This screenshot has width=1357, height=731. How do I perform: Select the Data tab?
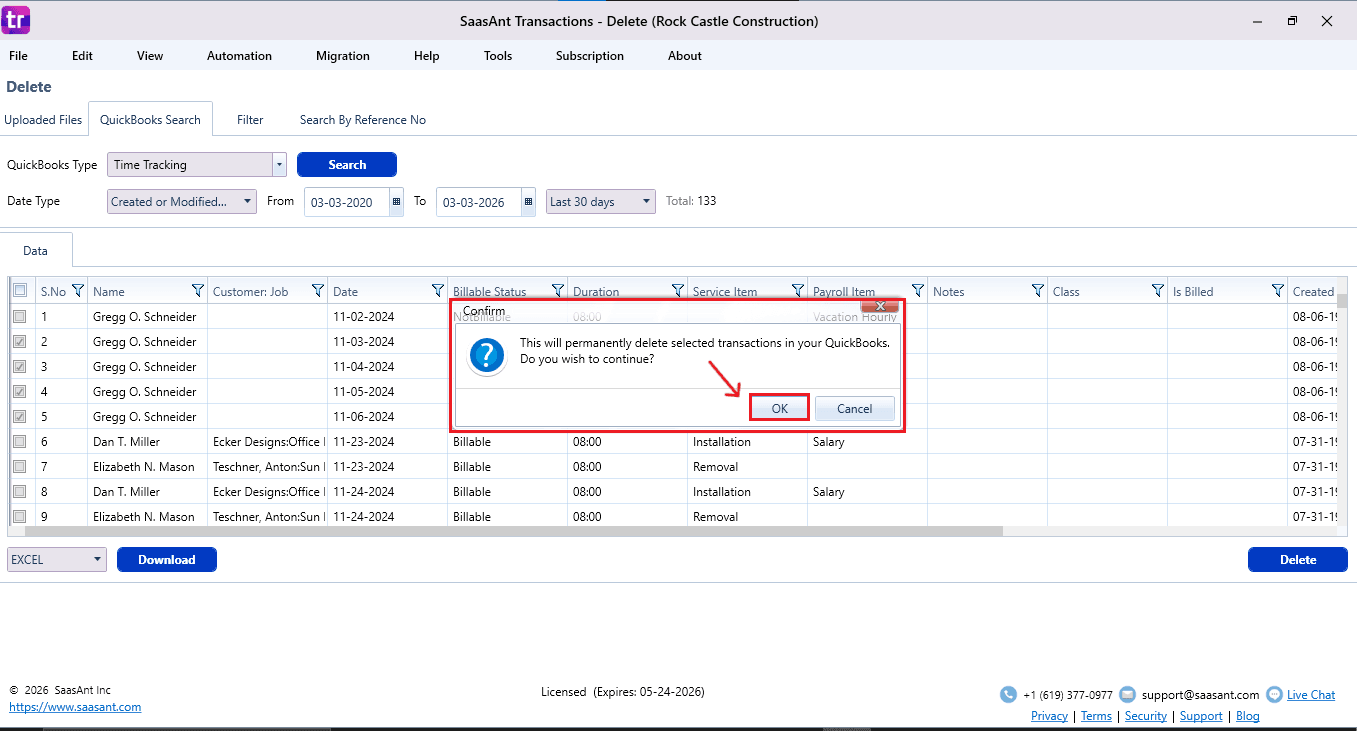click(x=36, y=251)
